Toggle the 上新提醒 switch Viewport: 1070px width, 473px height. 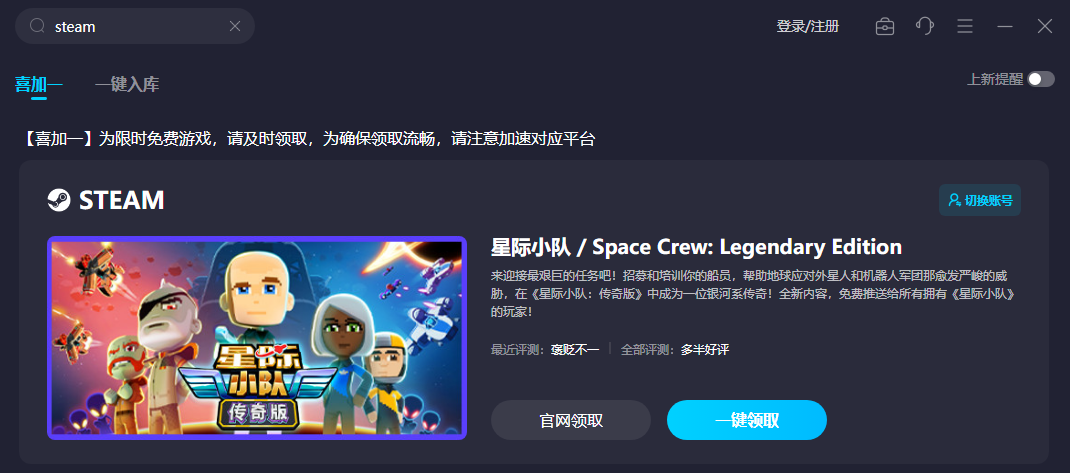tap(1041, 79)
